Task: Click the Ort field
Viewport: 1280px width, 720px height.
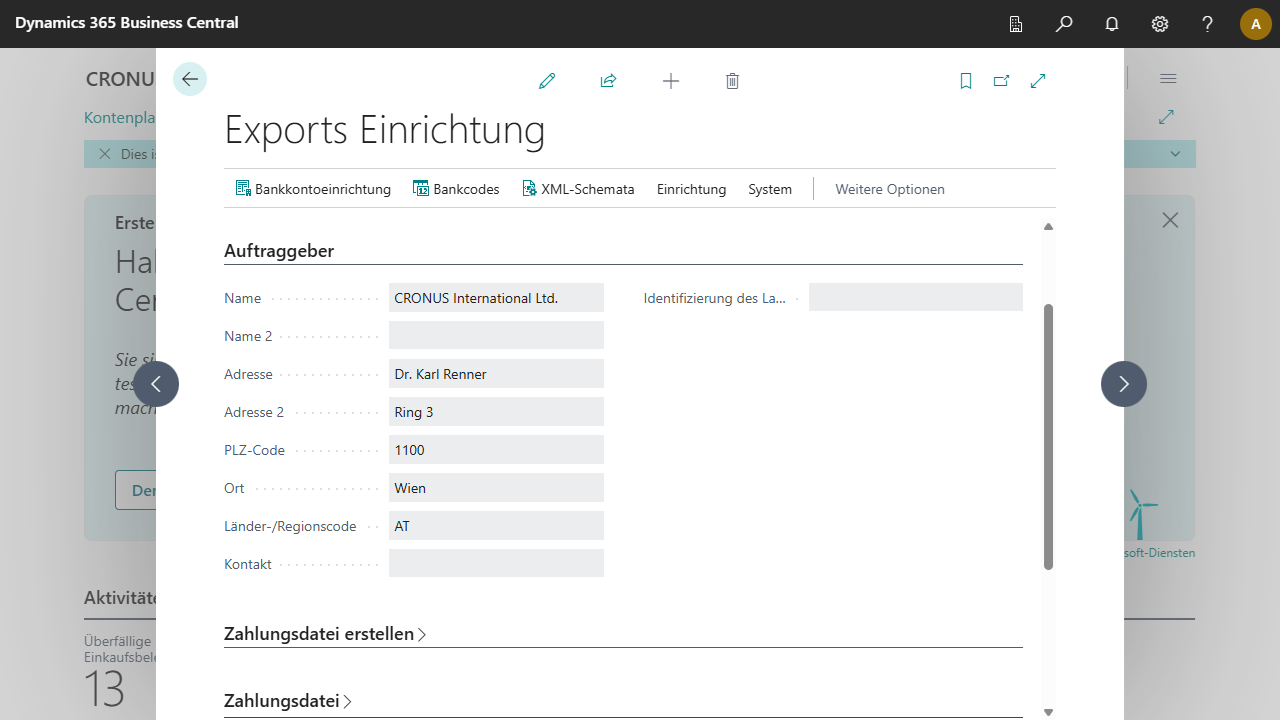Action: [x=496, y=488]
